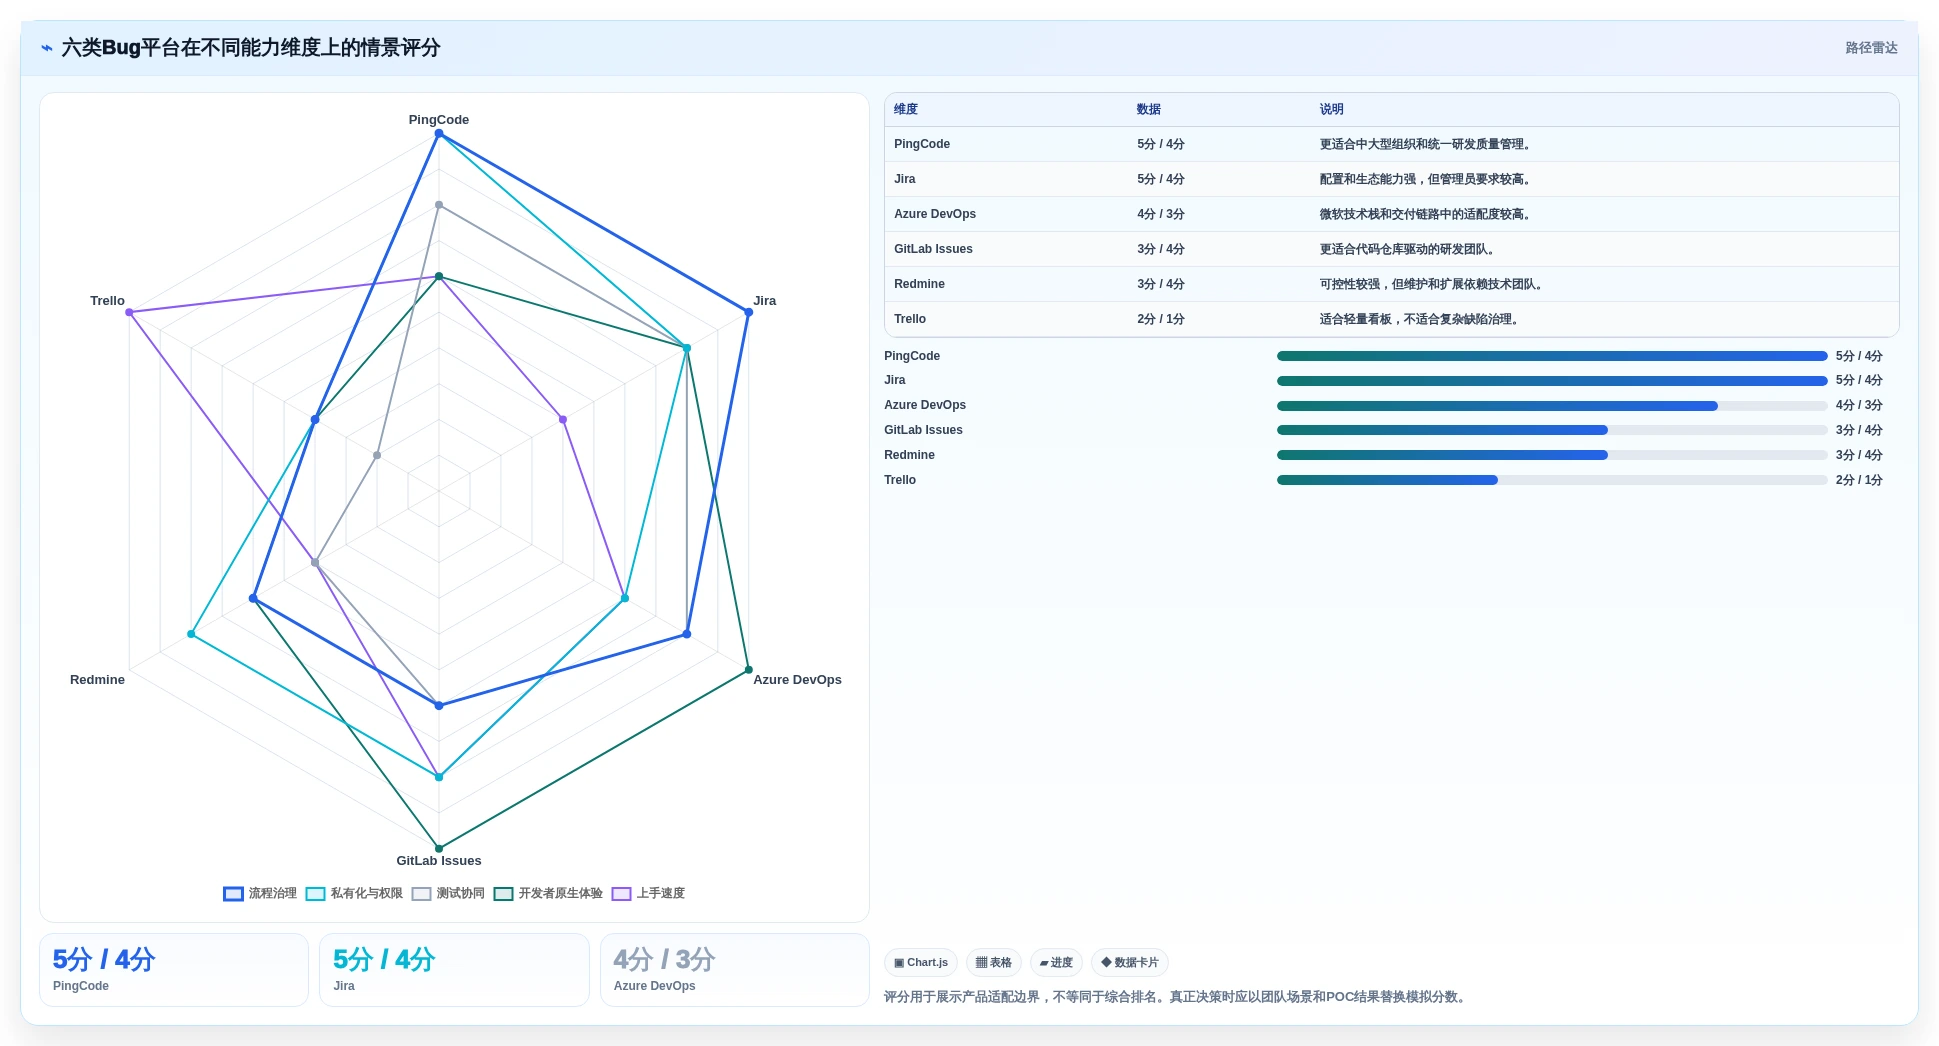Click the Trello progress bar
Viewport: 1939px width, 1046px height.
click(1552, 480)
